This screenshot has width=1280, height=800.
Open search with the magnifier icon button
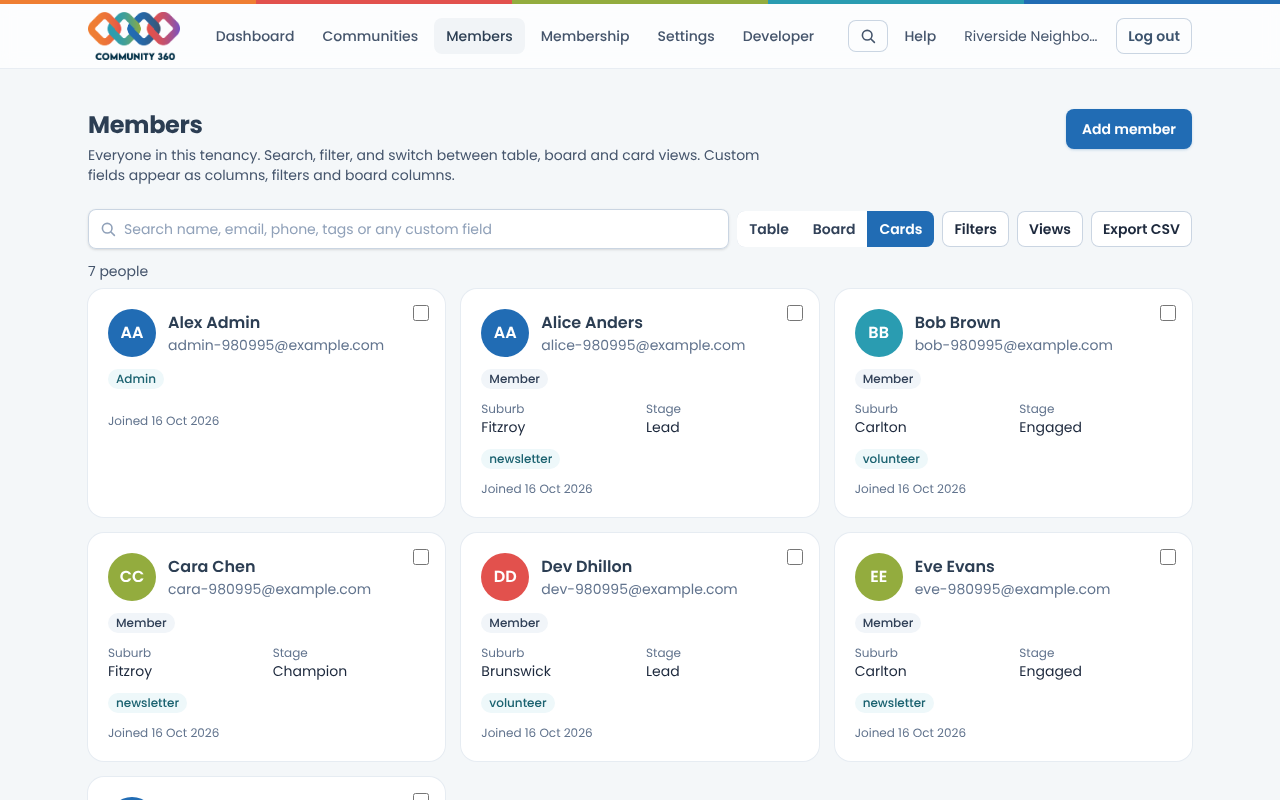tap(868, 36)
